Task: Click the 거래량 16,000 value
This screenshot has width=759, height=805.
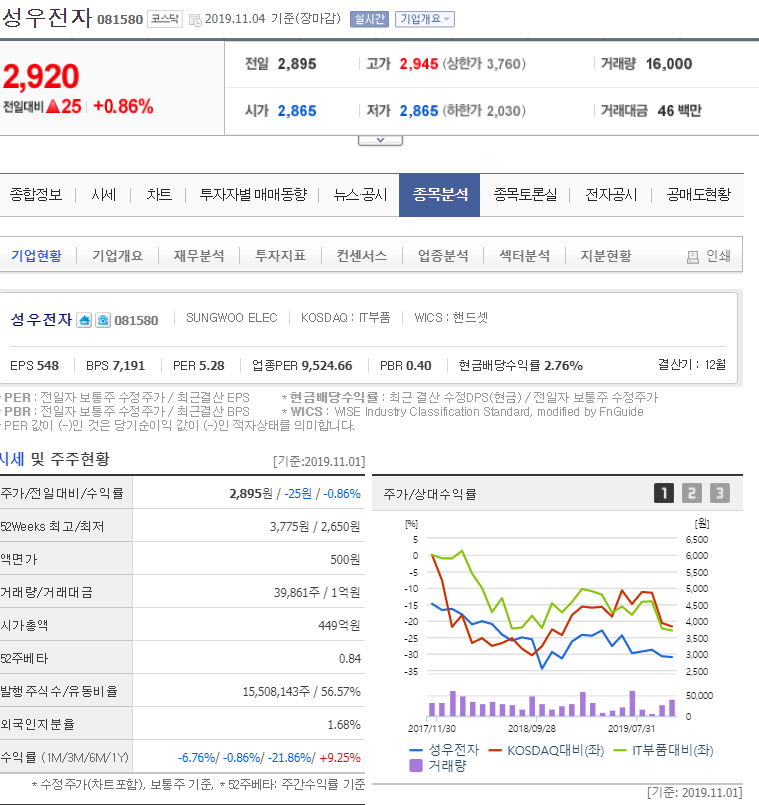Action: click(669, 64)
